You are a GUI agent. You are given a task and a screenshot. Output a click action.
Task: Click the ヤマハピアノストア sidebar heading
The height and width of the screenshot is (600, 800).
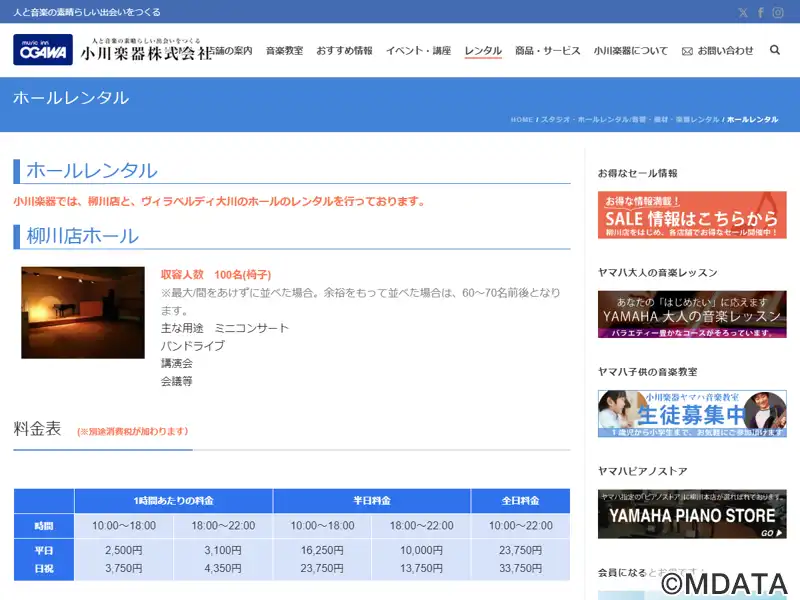(x=643, y=471)
